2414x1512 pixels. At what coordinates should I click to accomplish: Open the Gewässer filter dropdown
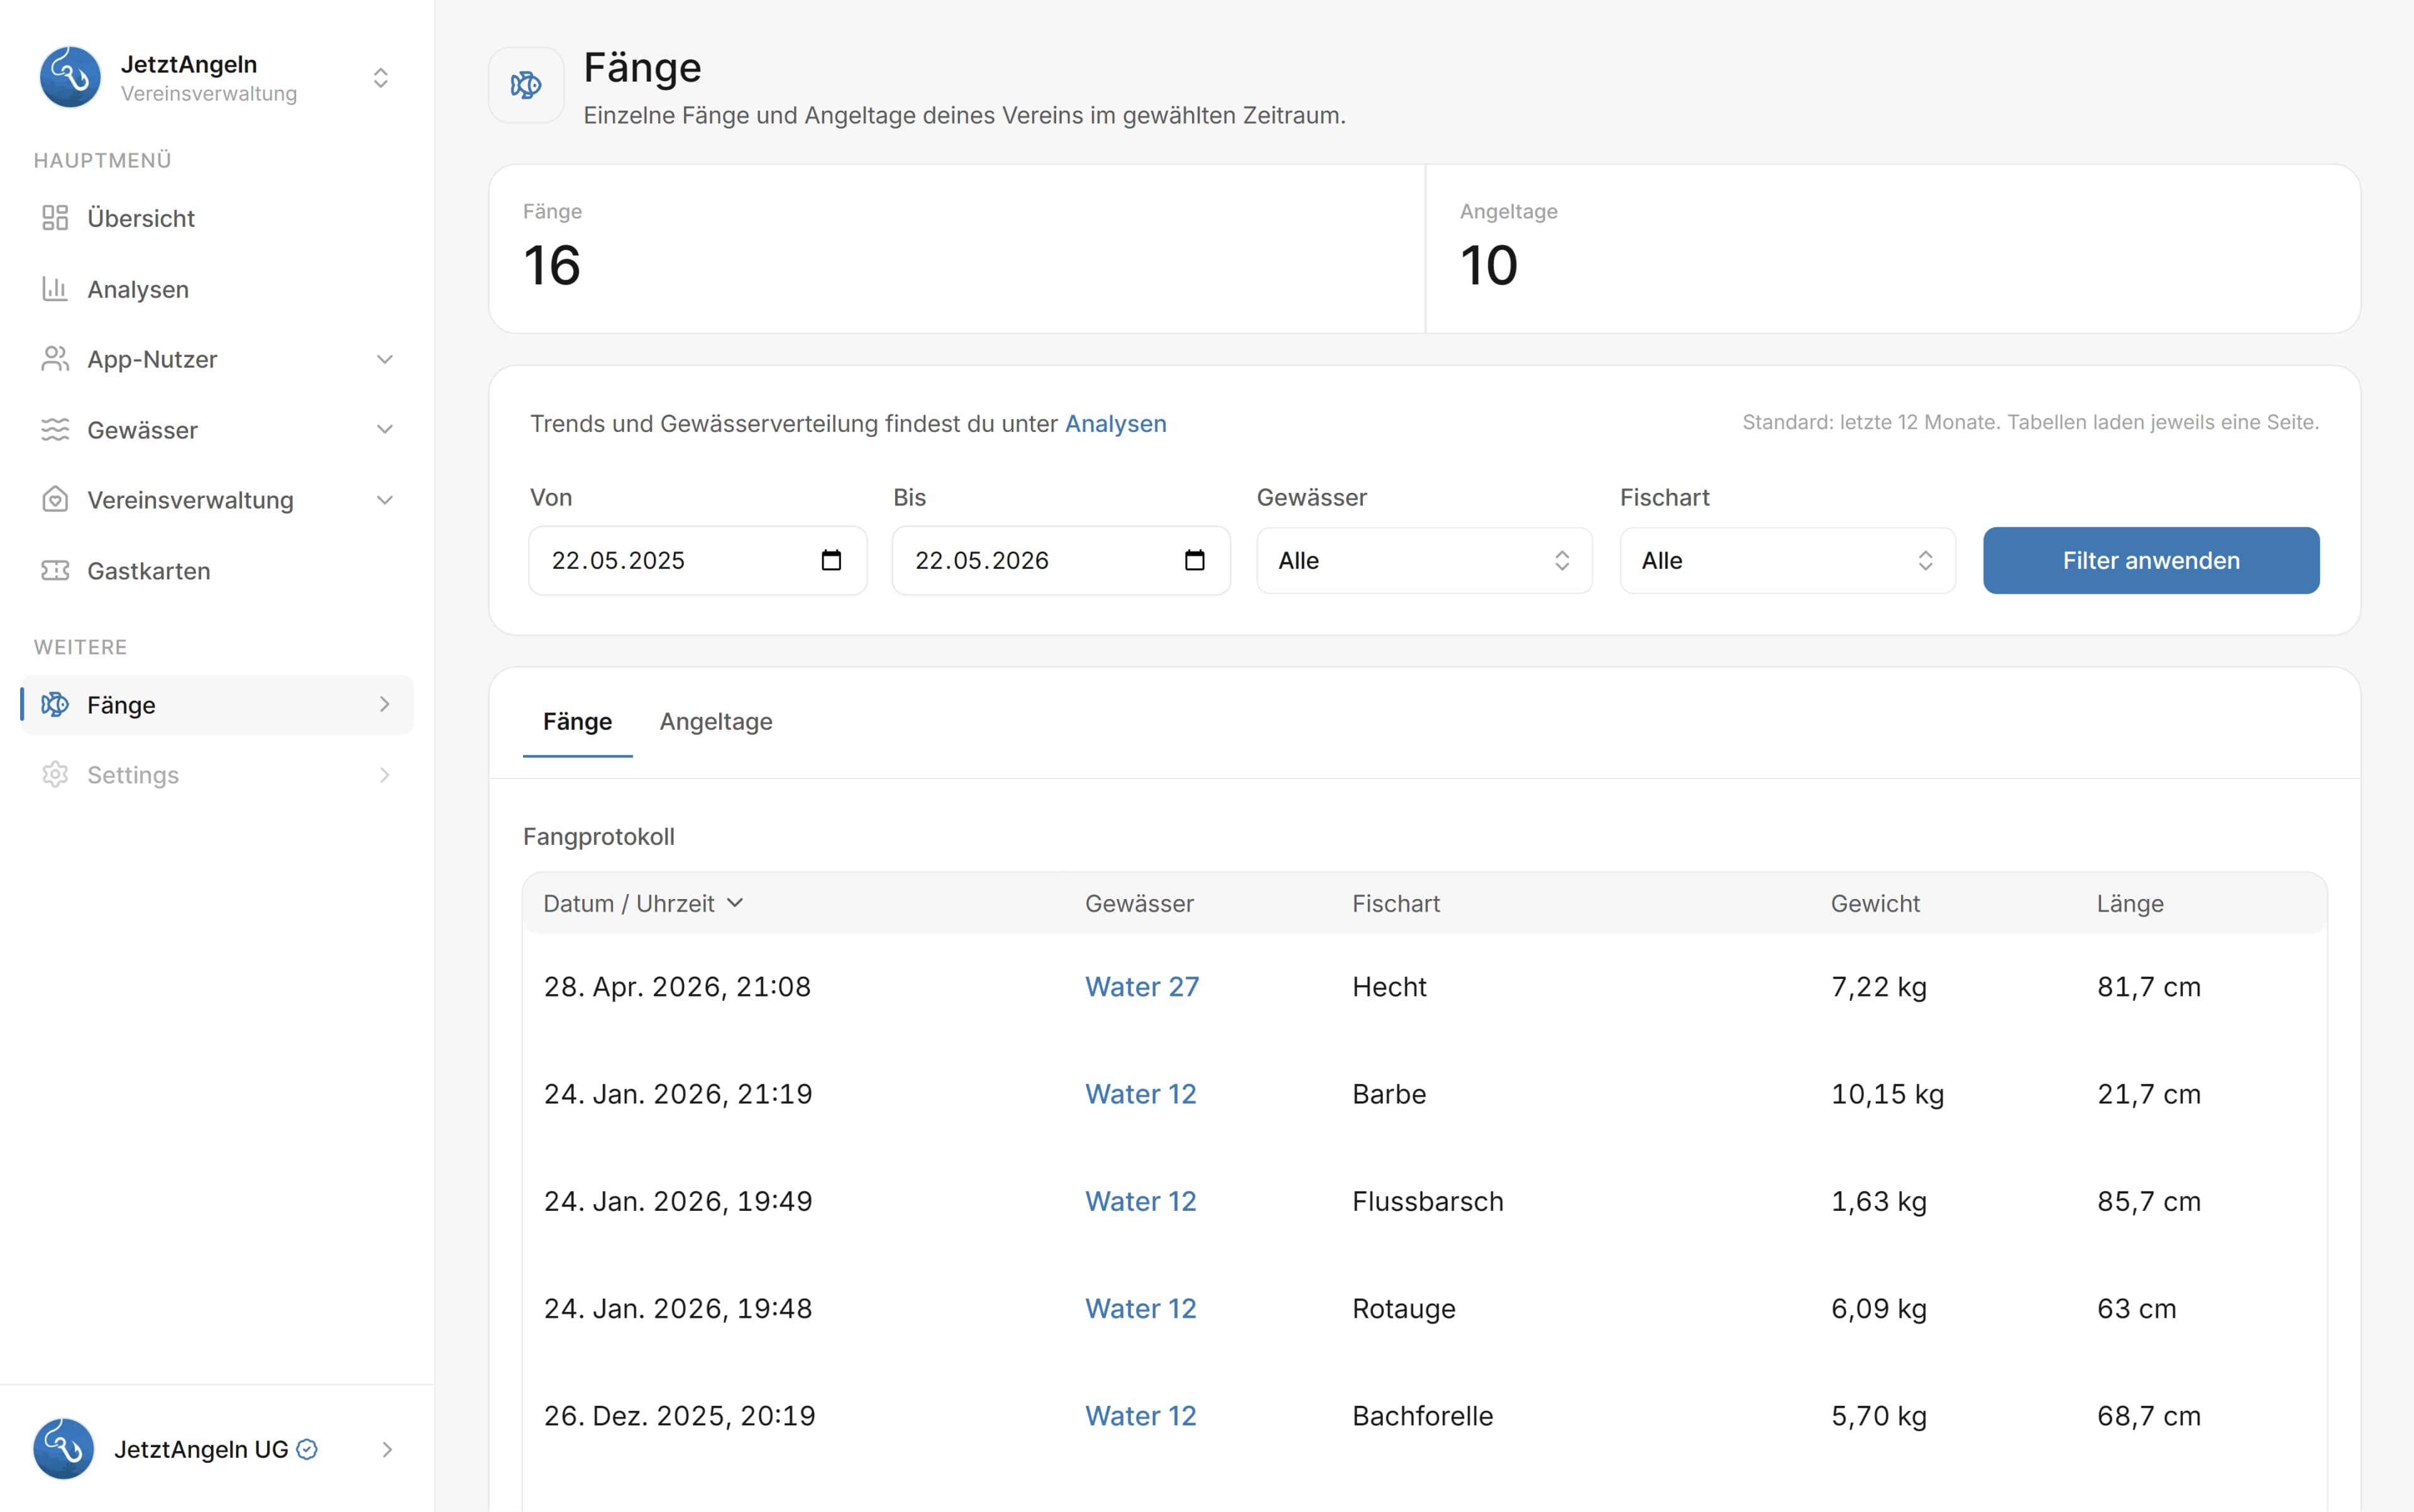[x=1424, y=561]
